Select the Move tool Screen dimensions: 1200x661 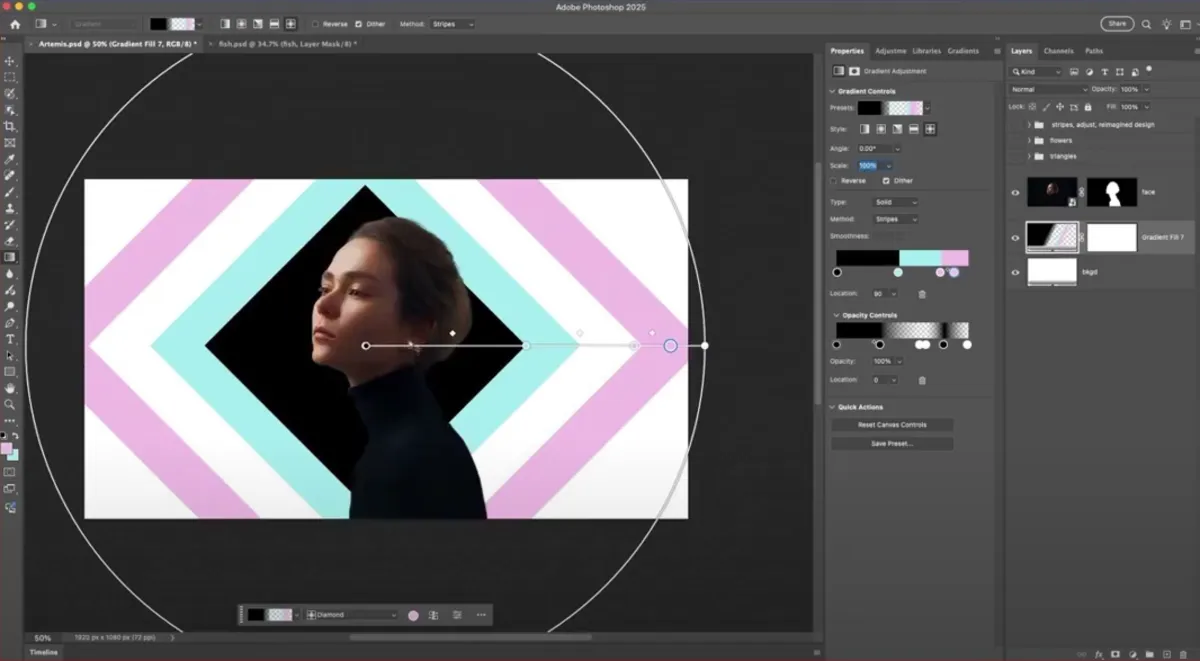11,61
